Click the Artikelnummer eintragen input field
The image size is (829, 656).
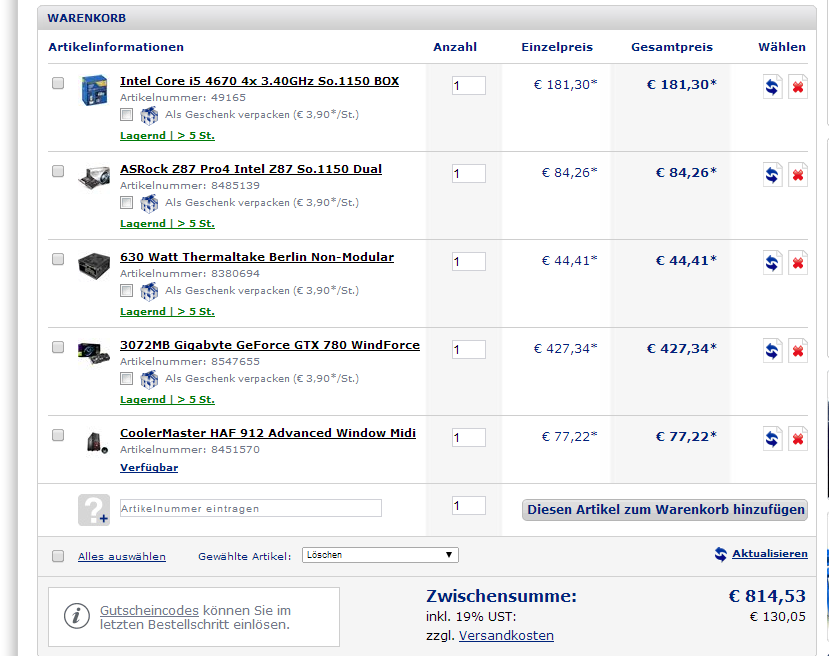[251, 509]
